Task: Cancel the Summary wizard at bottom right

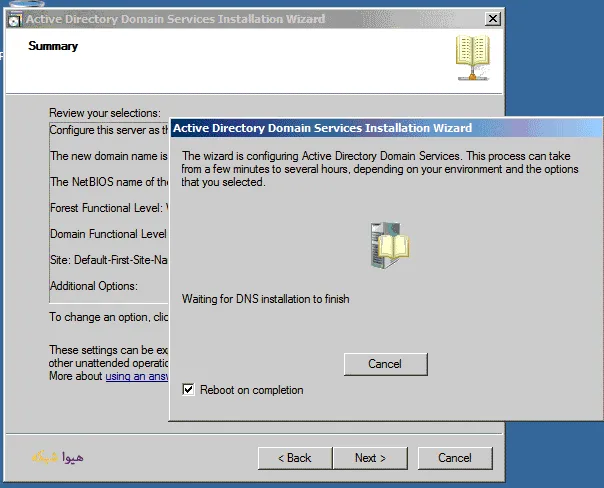Action: [455, 458]
